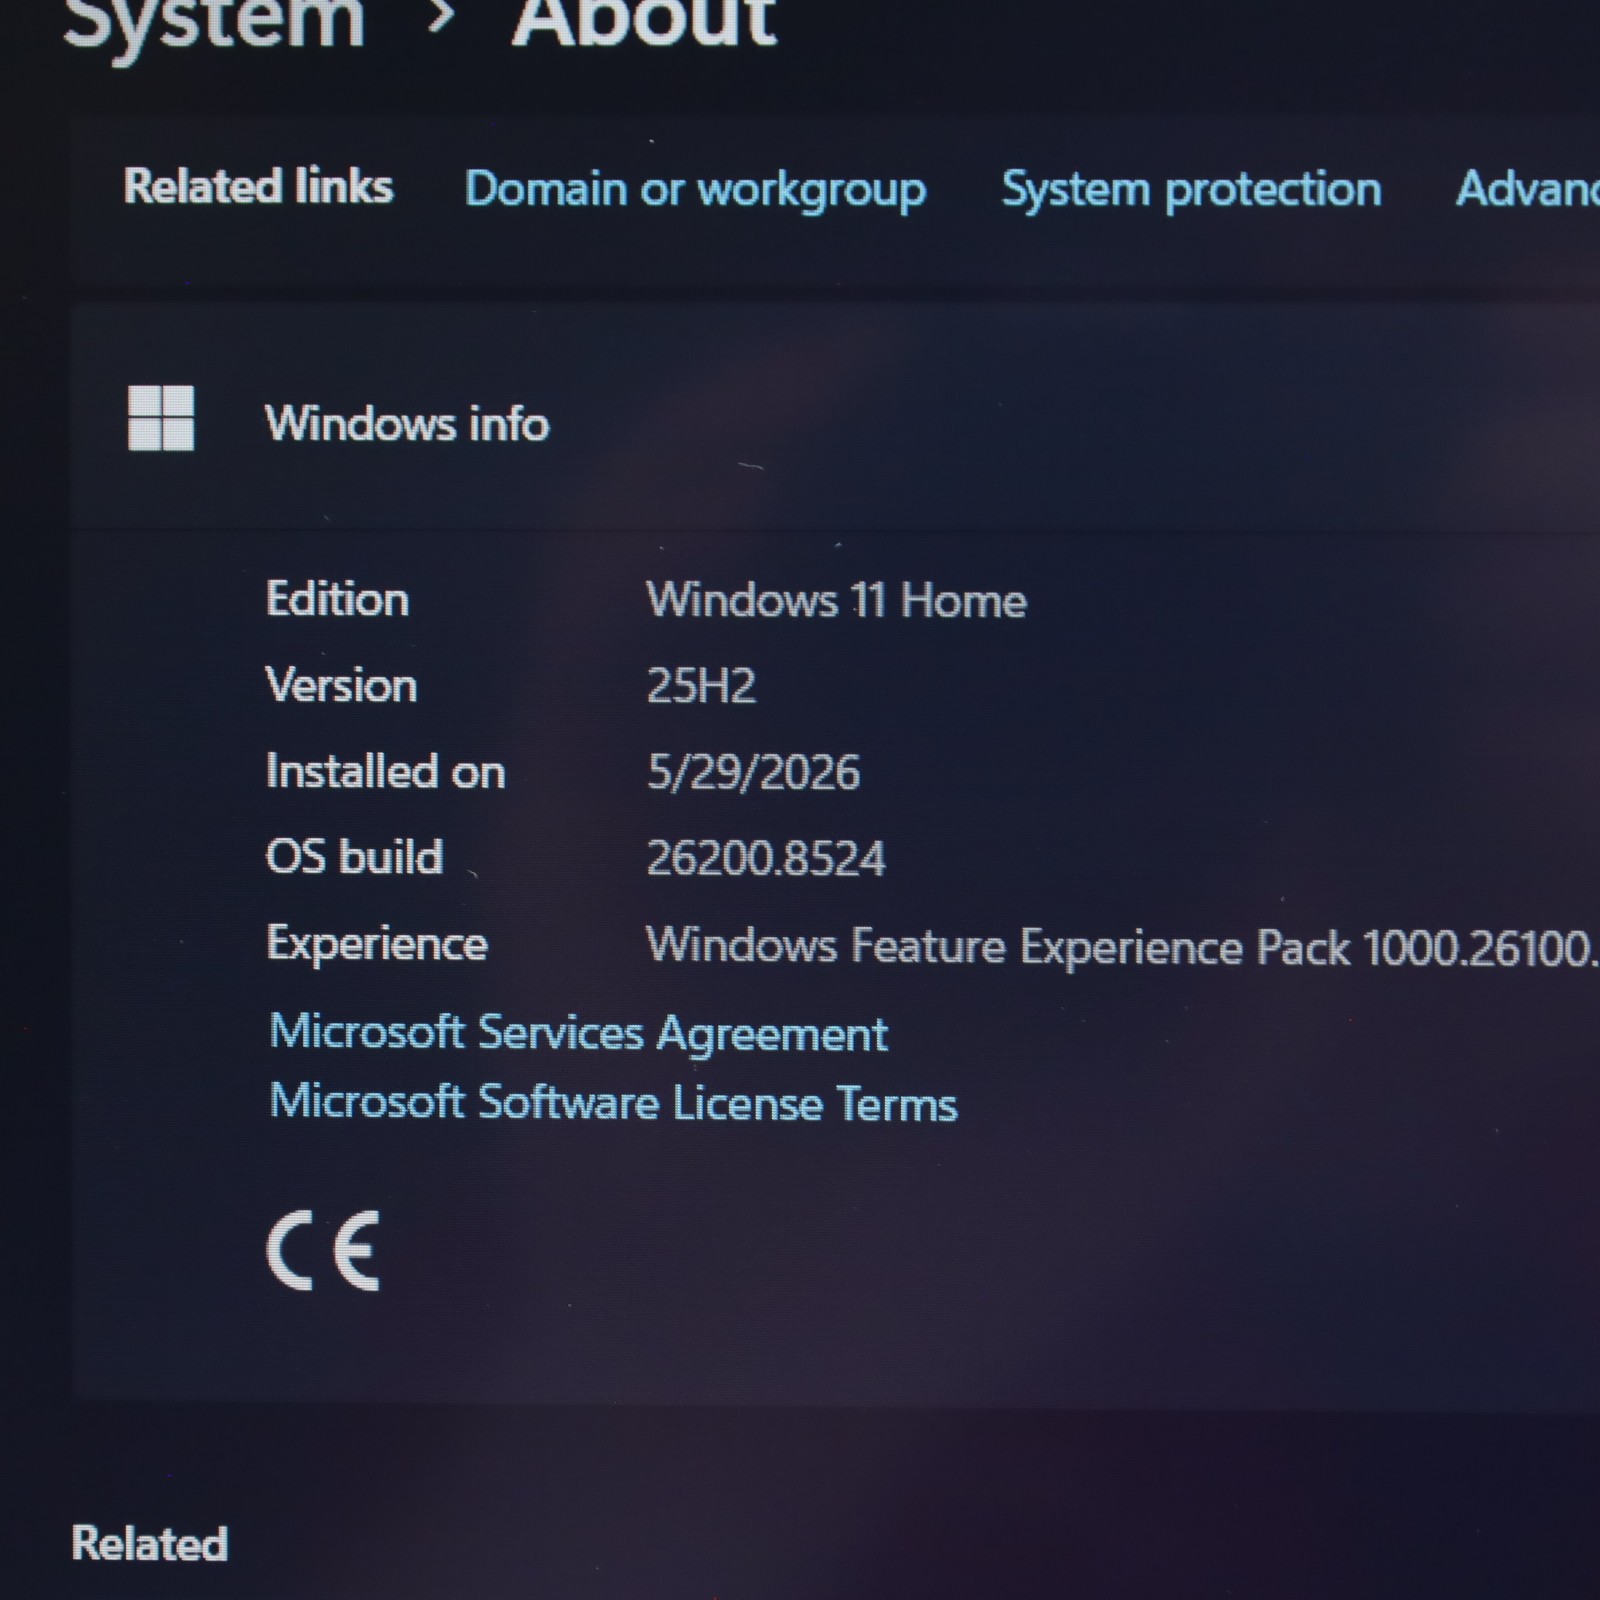Click the Related section heading
Image resolution: width=1600 pixels, height=1600 pixels.
tap(149, 1543)
